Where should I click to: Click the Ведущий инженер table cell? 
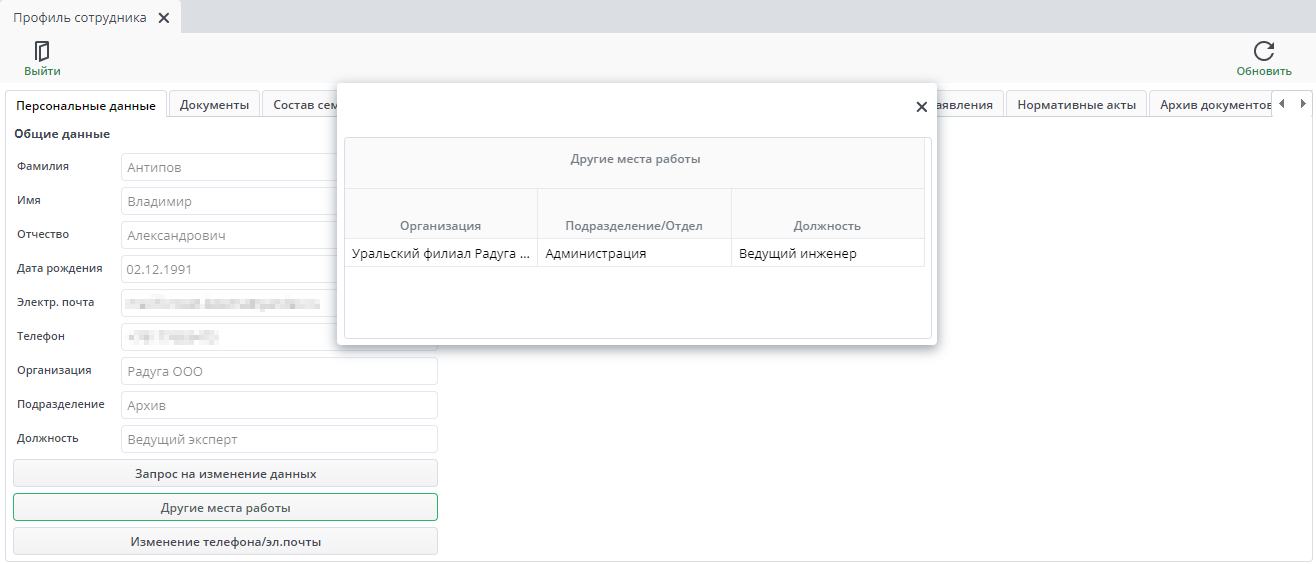coord(827,254)
